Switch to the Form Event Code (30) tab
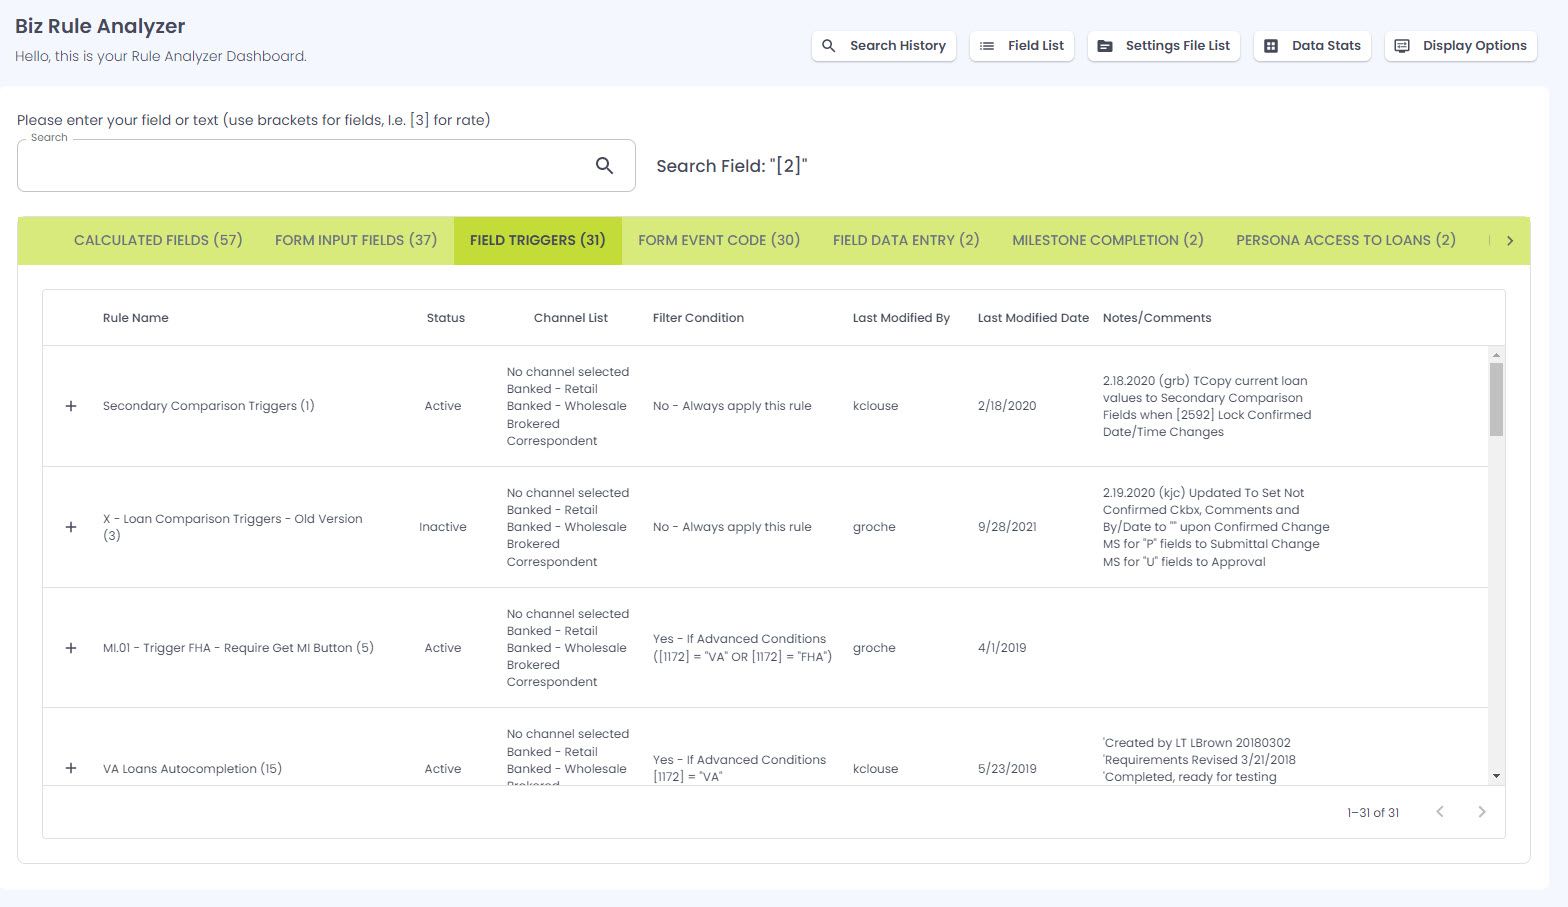 click(x=719, y=240)
